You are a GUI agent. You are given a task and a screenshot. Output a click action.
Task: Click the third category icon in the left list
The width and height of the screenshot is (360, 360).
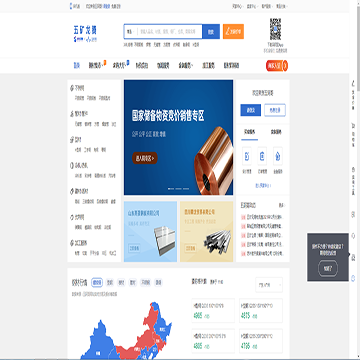click(x=72, y=139)
